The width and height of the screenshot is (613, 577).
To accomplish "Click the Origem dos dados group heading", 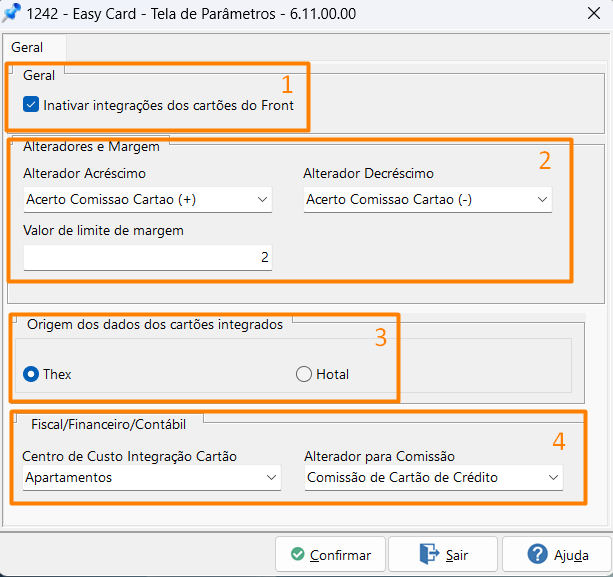I will [x=154, y=324].
